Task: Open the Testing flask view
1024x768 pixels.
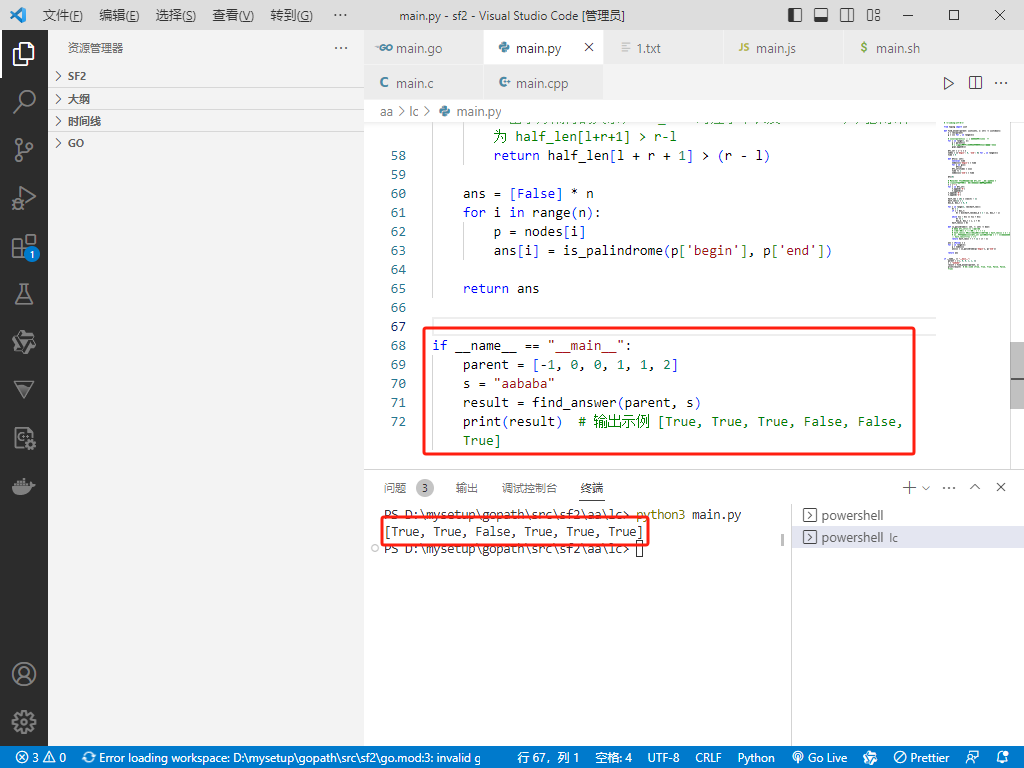Action: [x=24, y=294]
